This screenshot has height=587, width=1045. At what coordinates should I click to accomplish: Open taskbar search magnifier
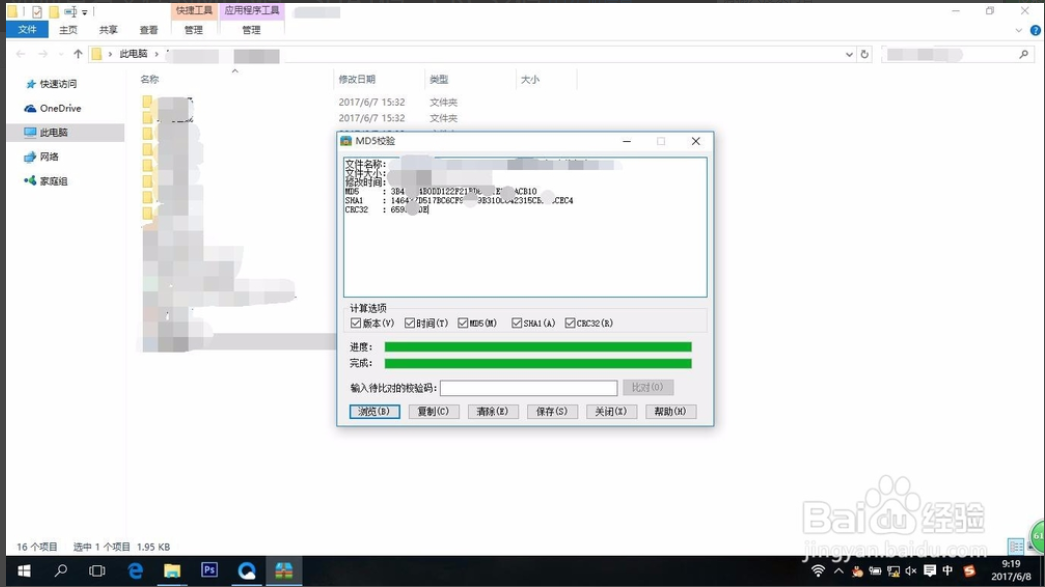pos(61,571)
